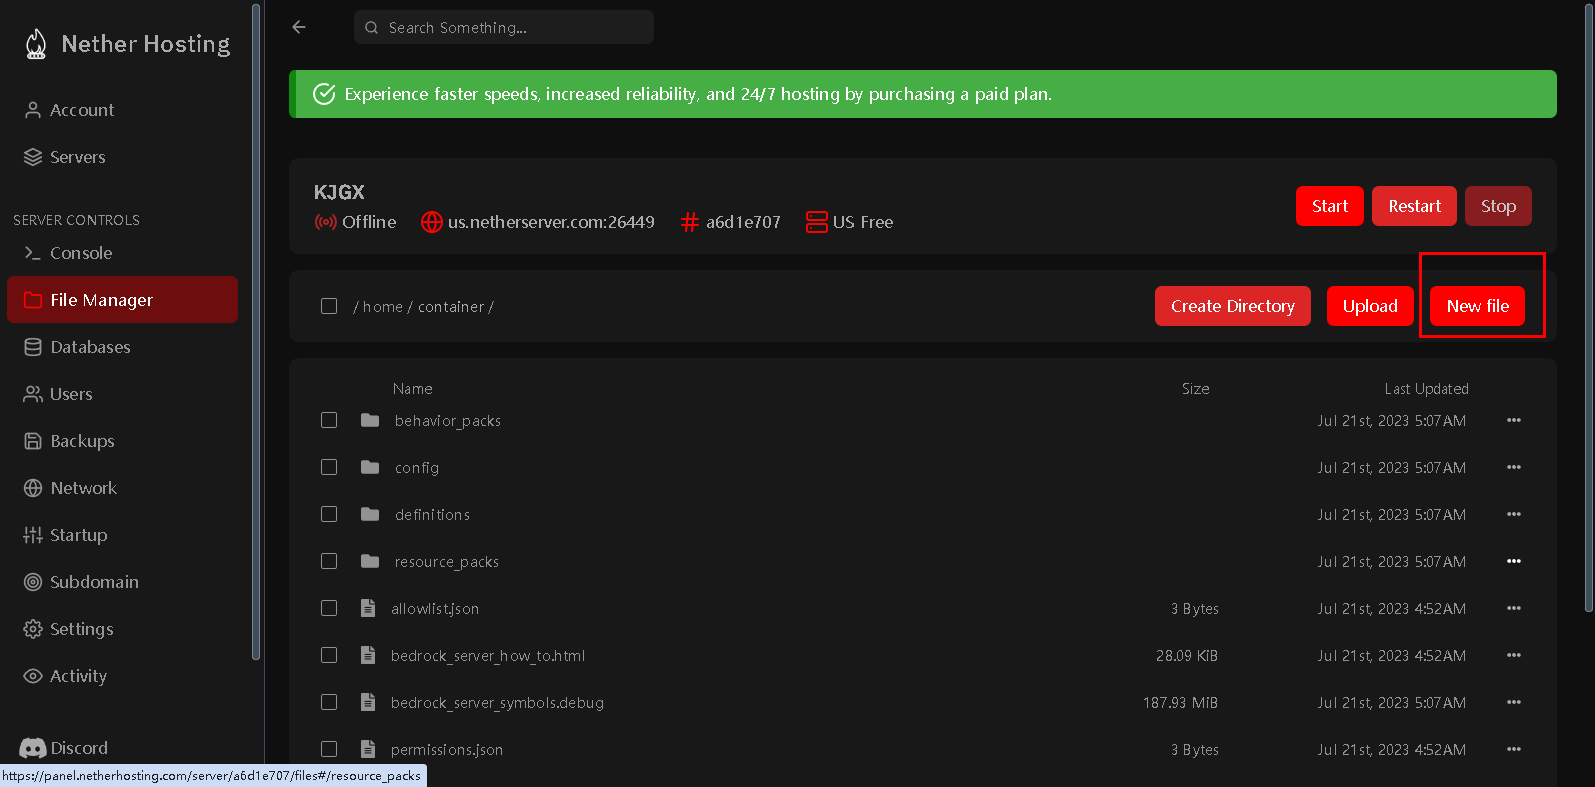Click the Backups save icon
Screen dimensions: 1595x787
tap(33, 441)
